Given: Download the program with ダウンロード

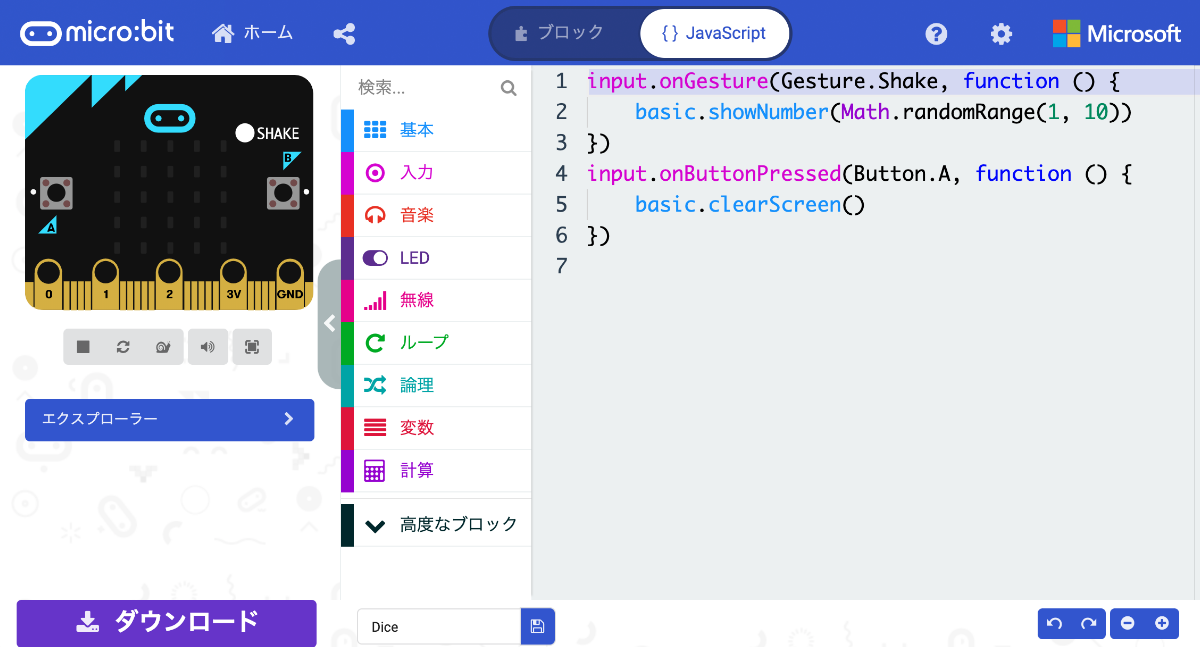Looking at the screenshot, I should (x=166, y=623).
